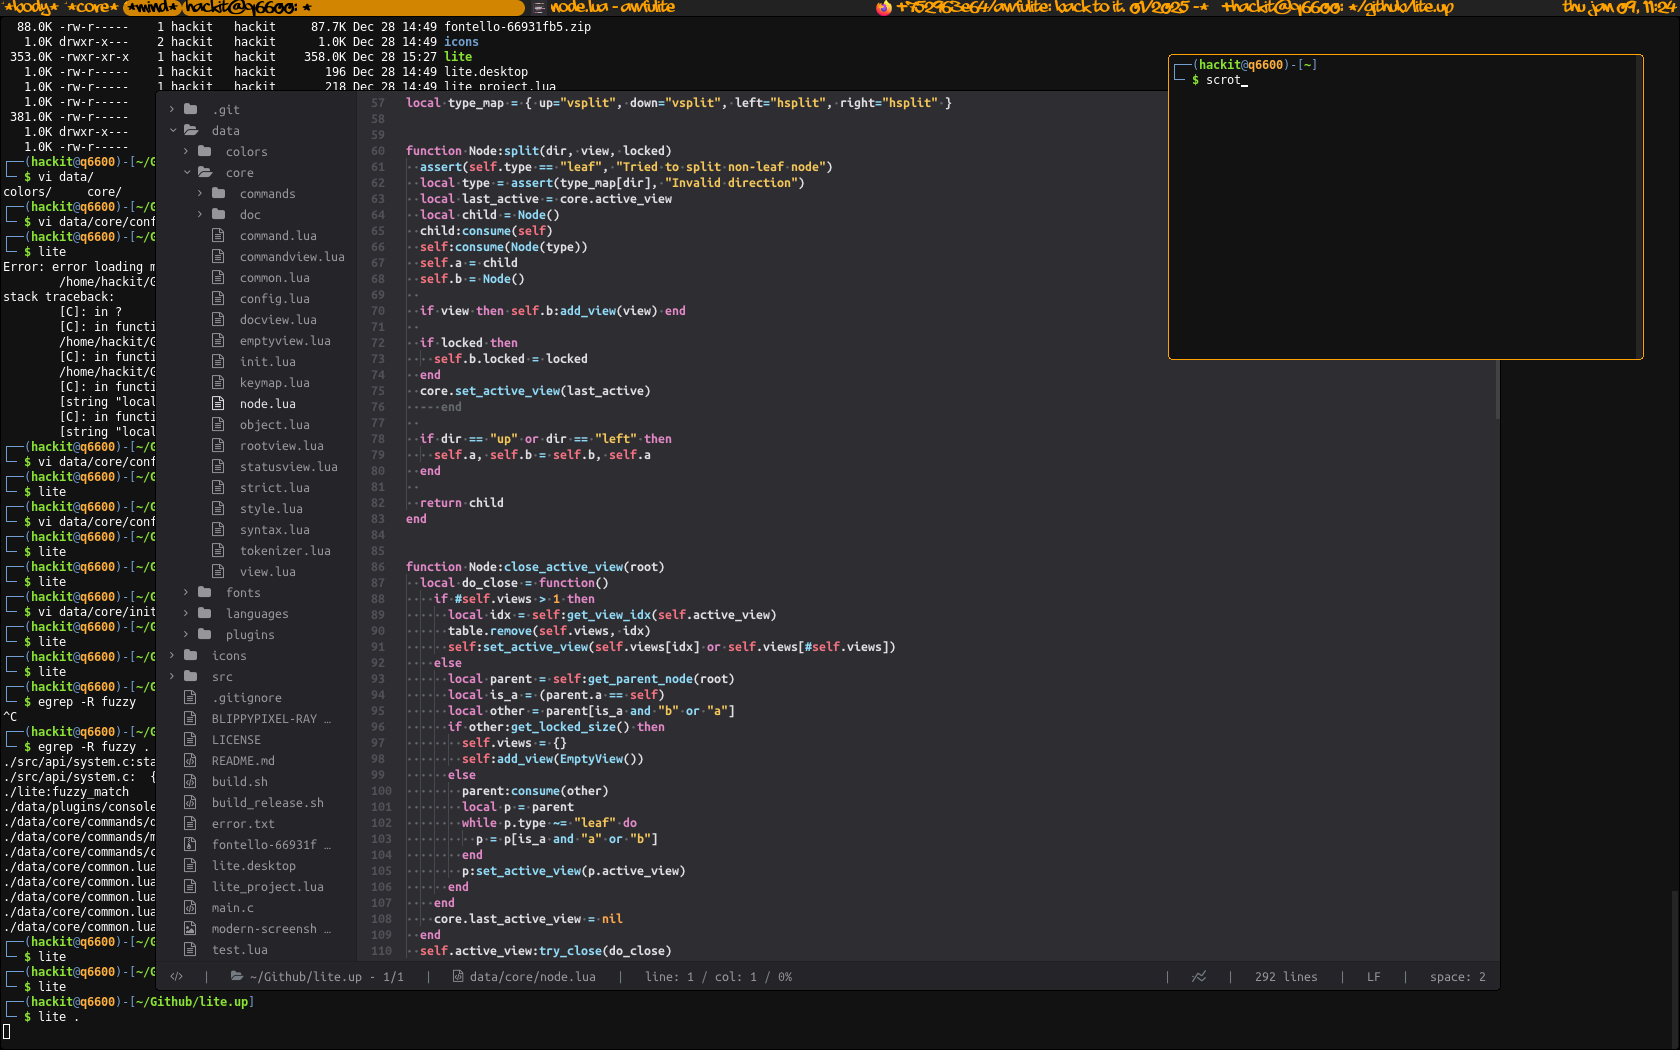Click the file icon beside LICENSE

(190, 740)
